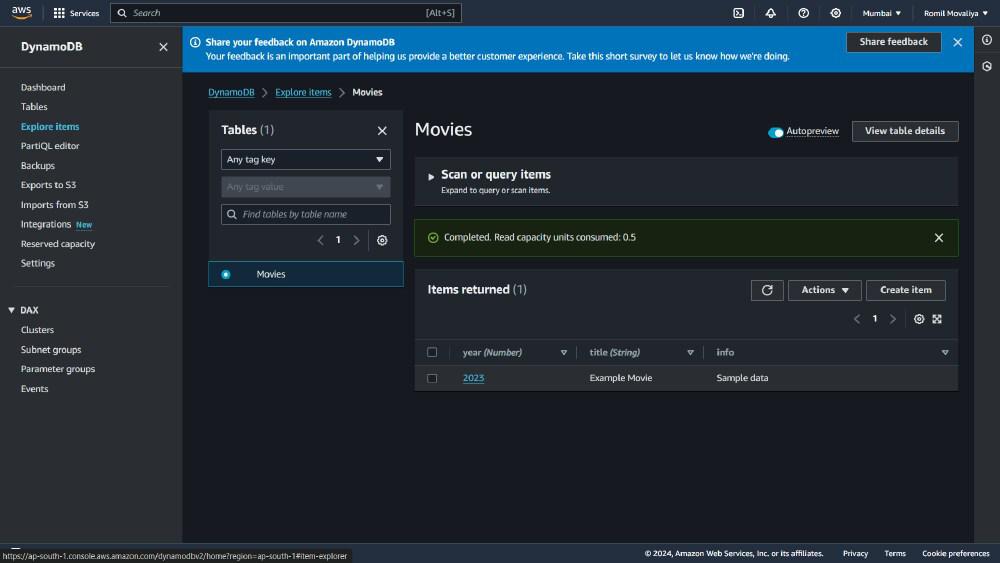Refresh the items returned list
Screen dimensions: 1000x563
click(767, 290)
